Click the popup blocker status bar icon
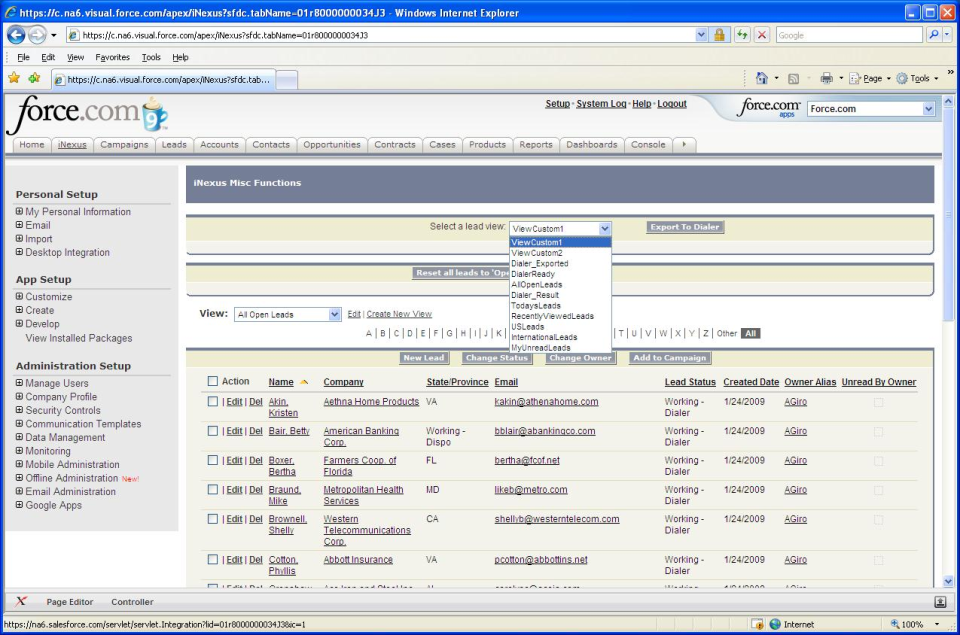Image resolution: width=960 pixels, height=635 pixels. (x=757, y=624)
